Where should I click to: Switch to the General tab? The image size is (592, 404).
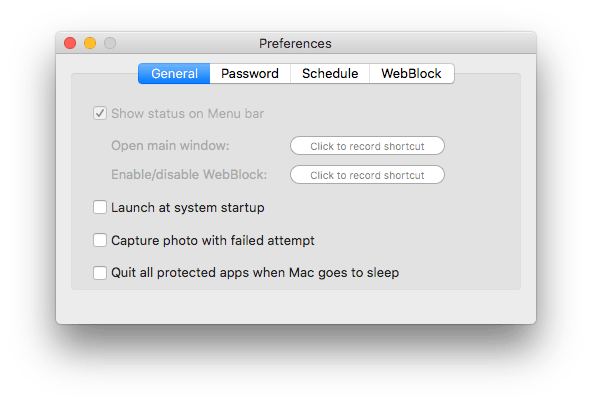[x=174, y=73]
